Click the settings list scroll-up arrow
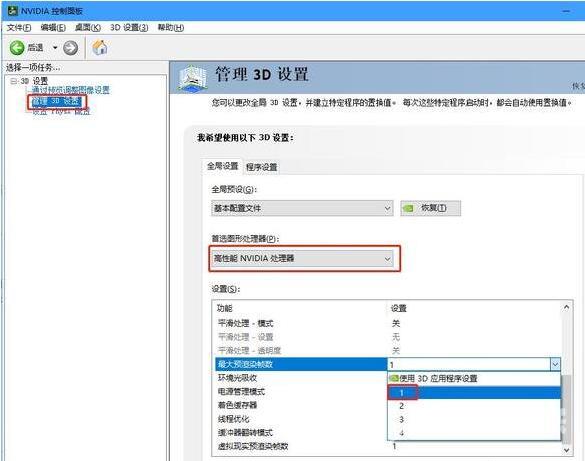The image size is (585, 461). 566,307
